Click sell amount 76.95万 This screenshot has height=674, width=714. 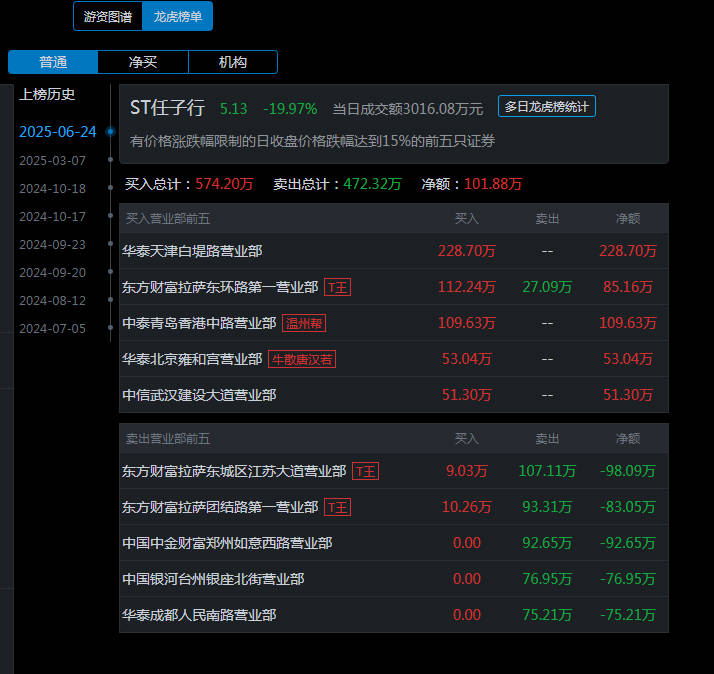pos(547,579)
